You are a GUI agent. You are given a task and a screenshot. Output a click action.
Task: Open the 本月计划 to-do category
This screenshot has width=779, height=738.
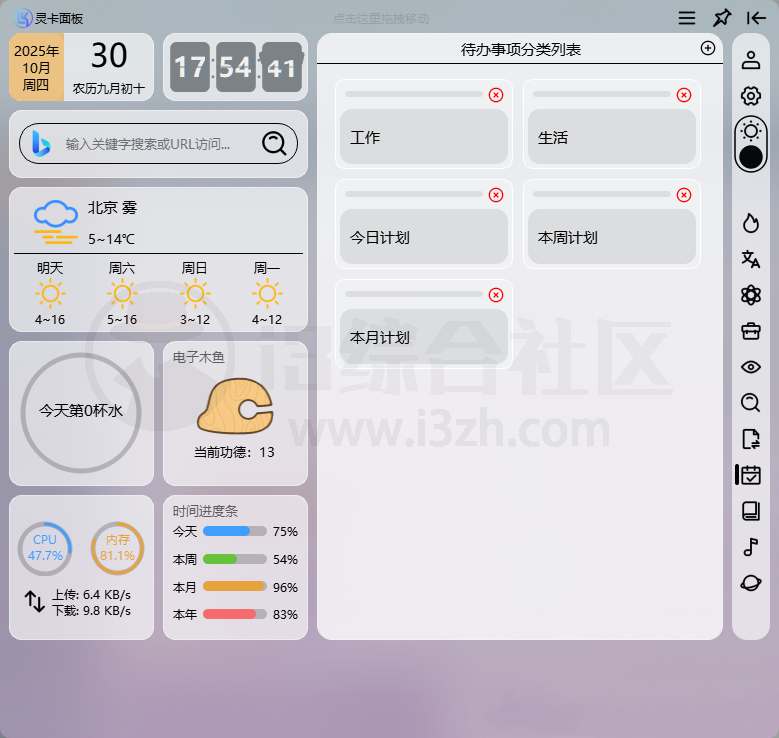point(424,336)
